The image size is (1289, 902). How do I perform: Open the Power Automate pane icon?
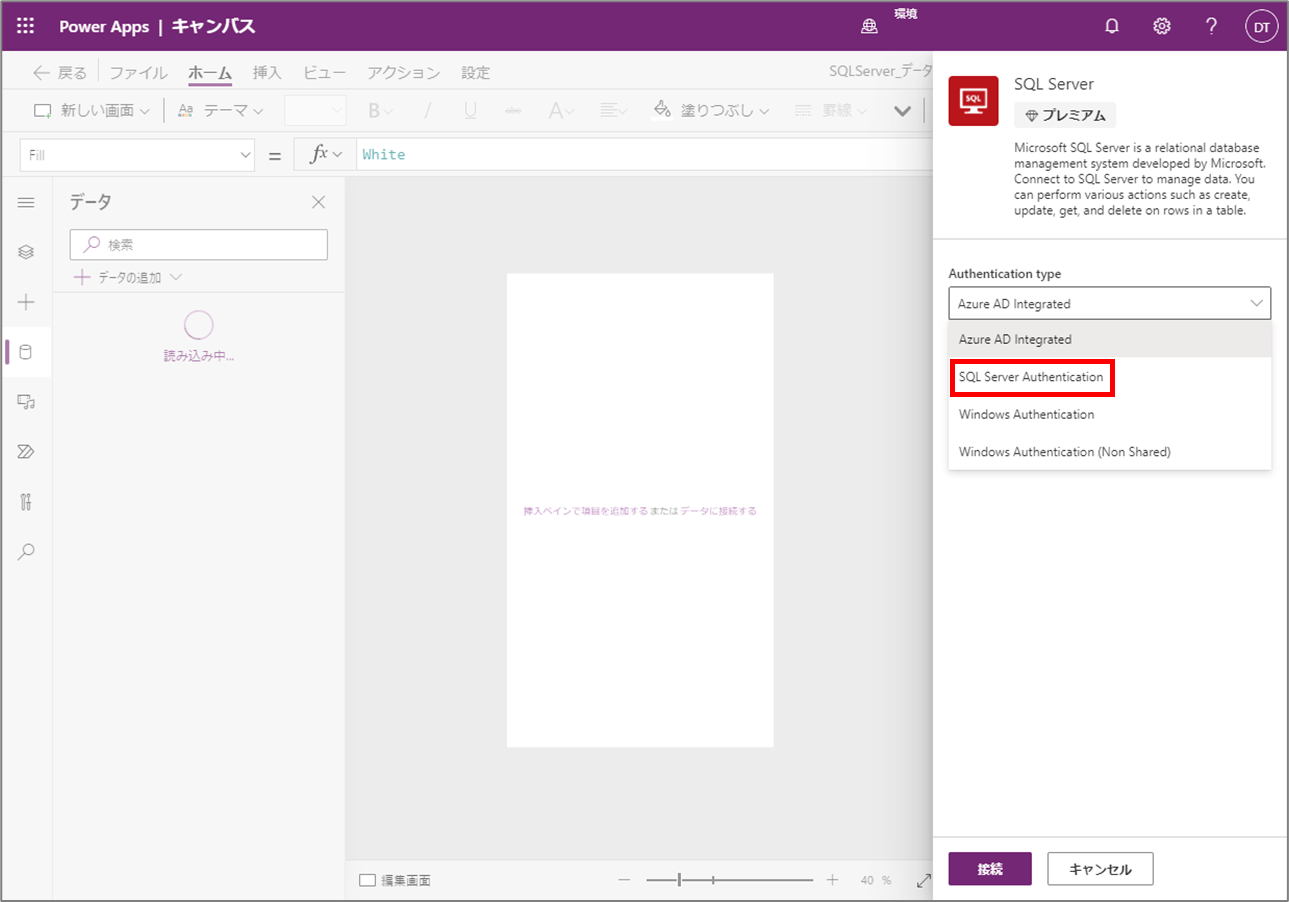pyautogui.click(x=27, y=452)
